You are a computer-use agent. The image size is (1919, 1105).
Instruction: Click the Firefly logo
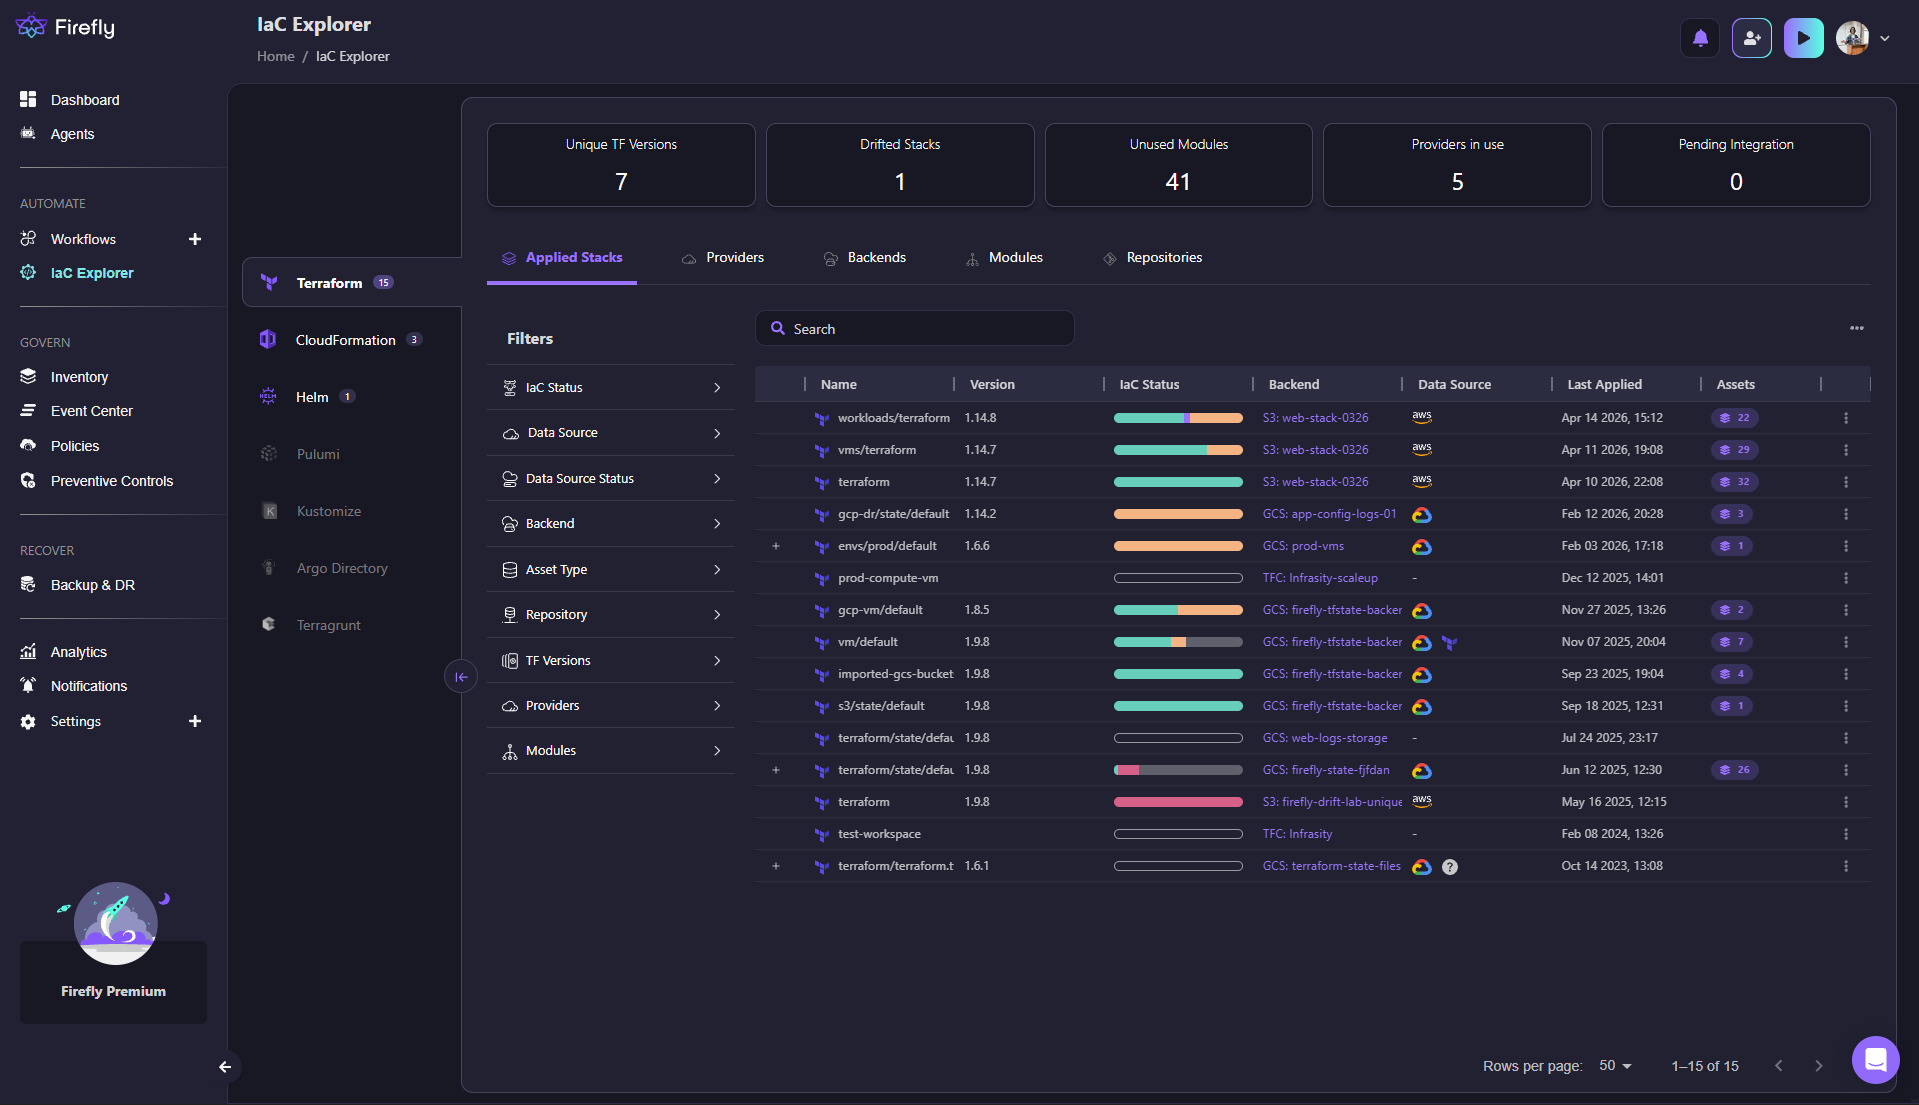click(x=66, y=27)
